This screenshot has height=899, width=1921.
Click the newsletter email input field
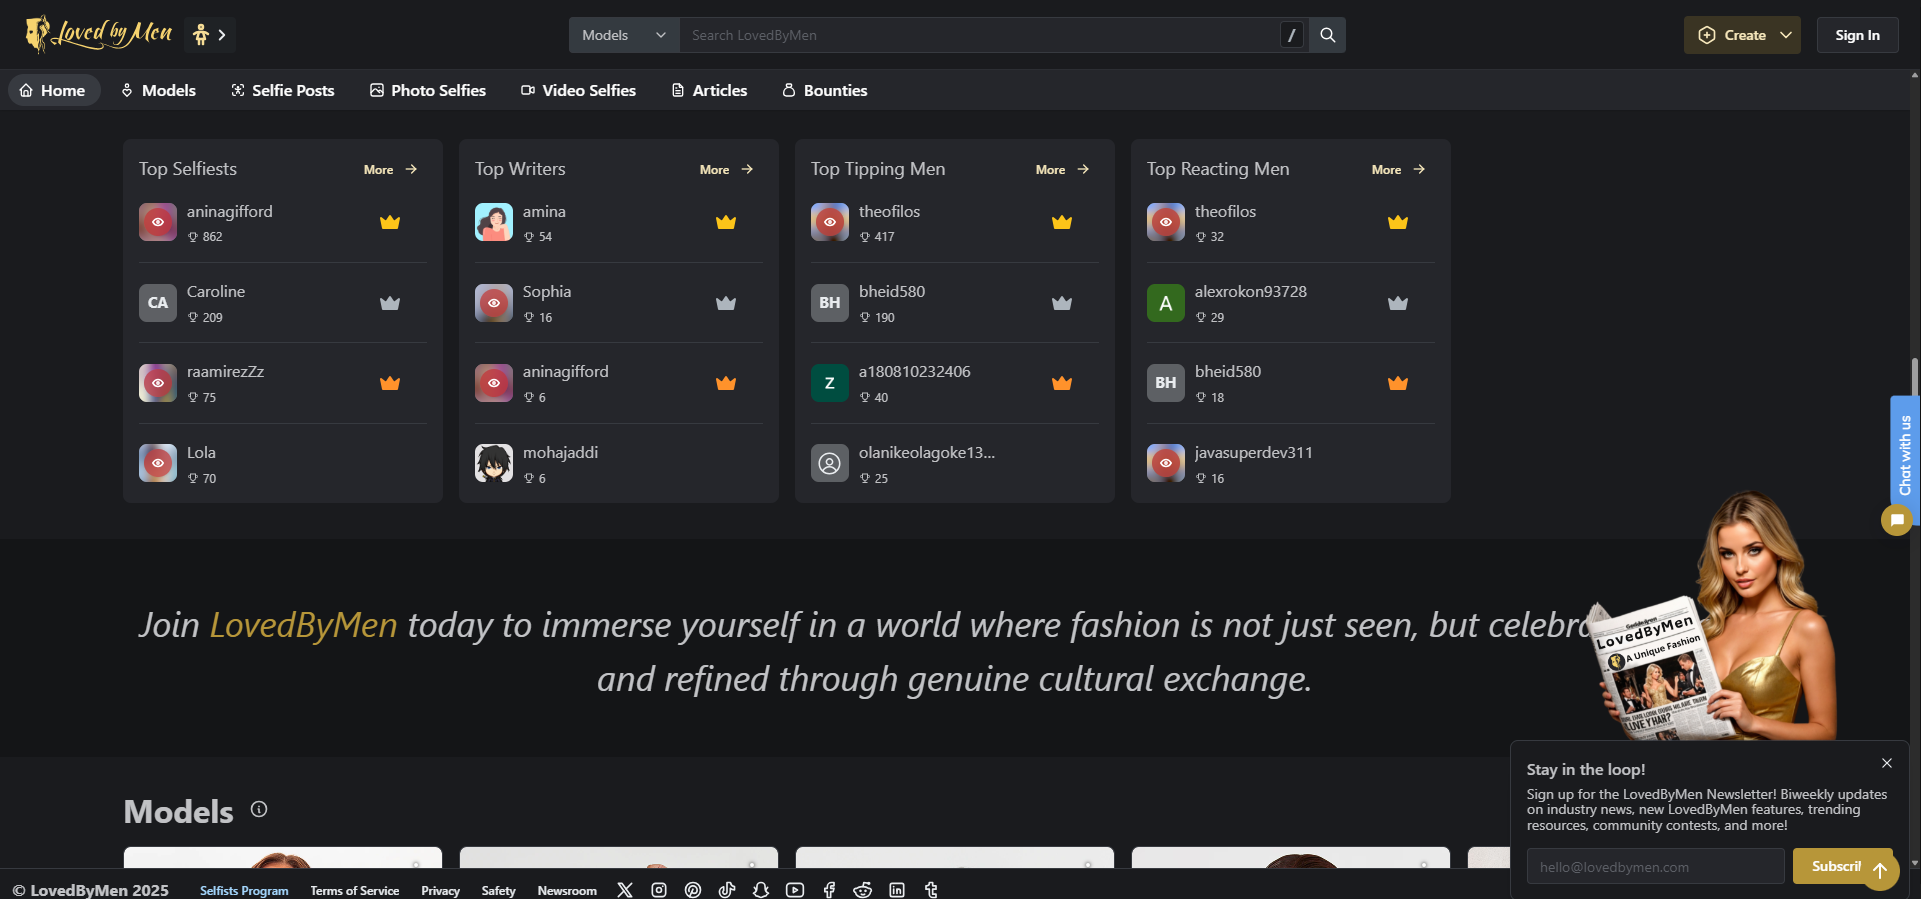point(1655,867)
